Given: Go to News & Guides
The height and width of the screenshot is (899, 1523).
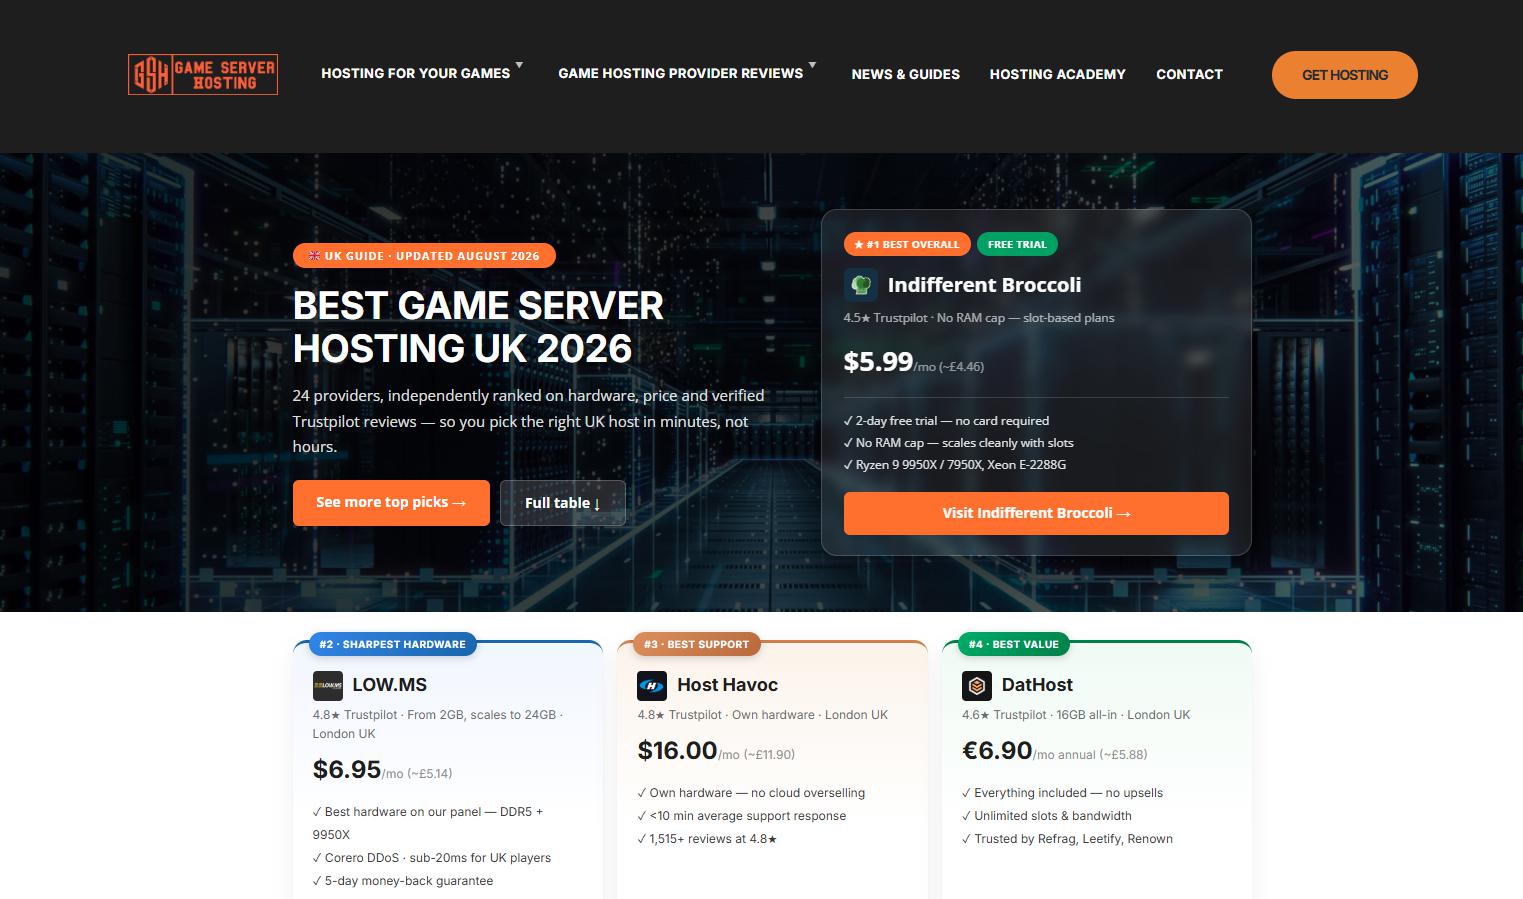Looking at the screenshot, I should click(906, 74).
